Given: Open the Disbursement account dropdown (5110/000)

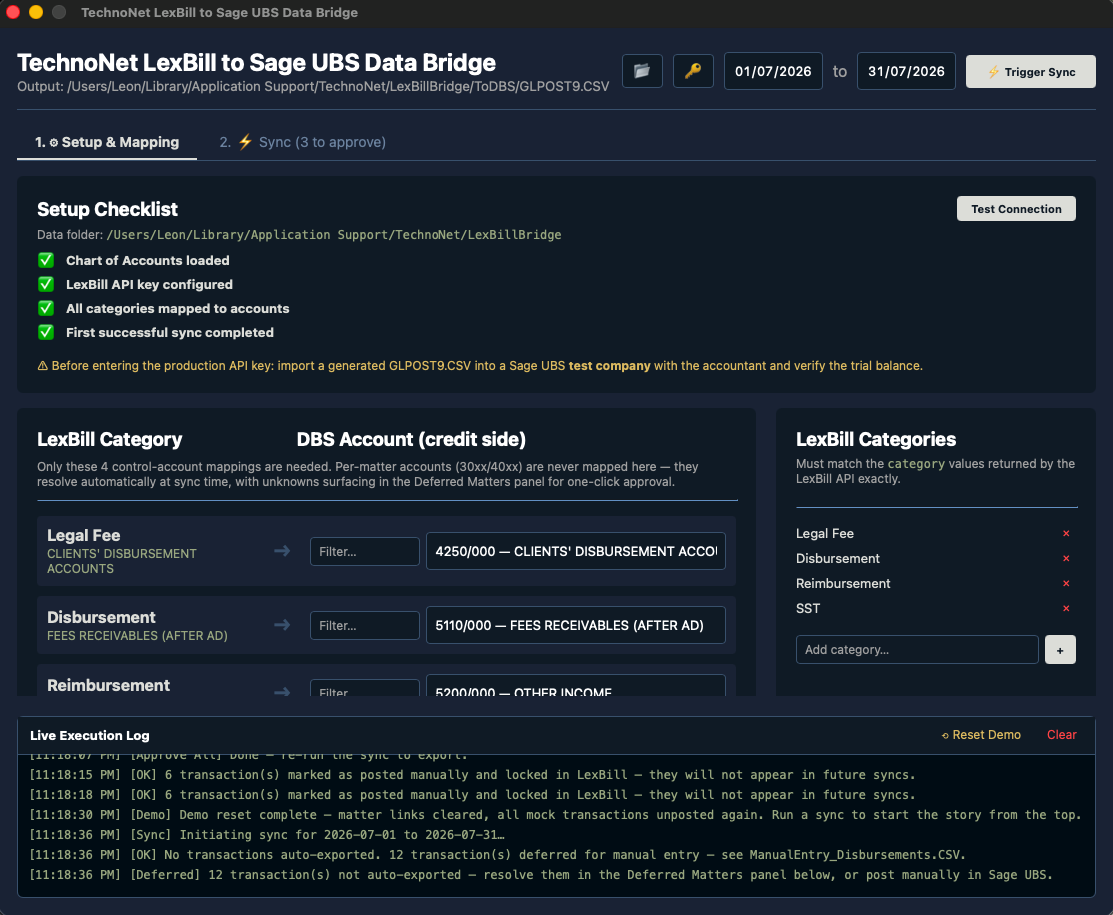Looking at the screenshot, I should (x=576, y=625).
